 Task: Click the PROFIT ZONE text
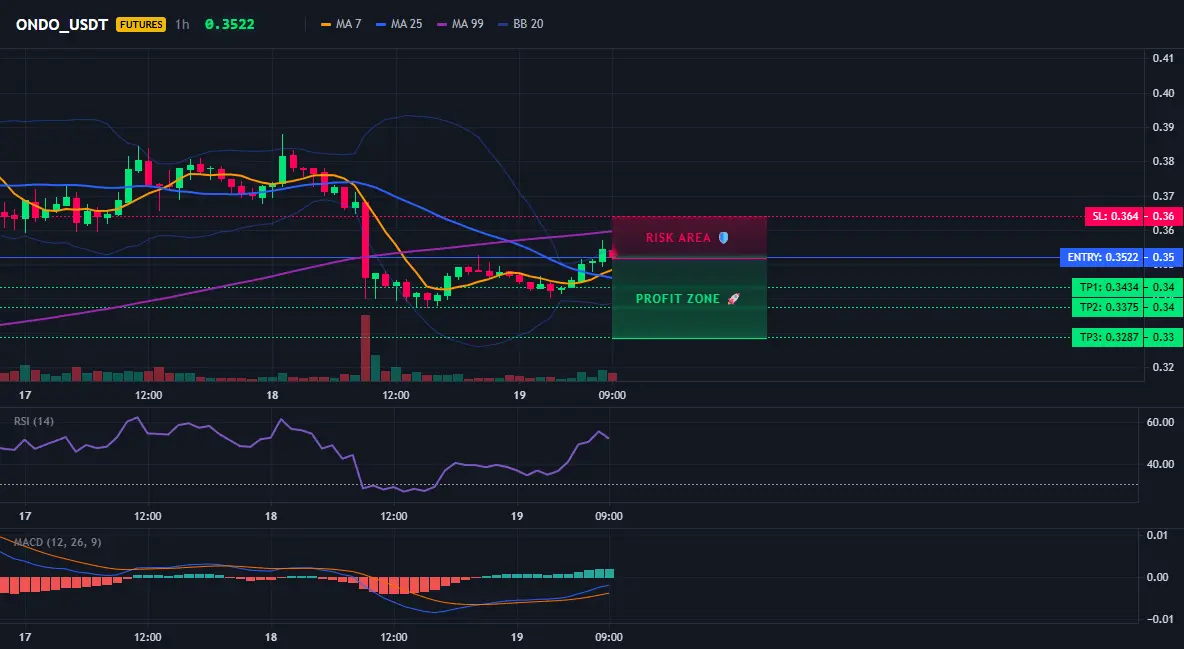tap(677, 298)
